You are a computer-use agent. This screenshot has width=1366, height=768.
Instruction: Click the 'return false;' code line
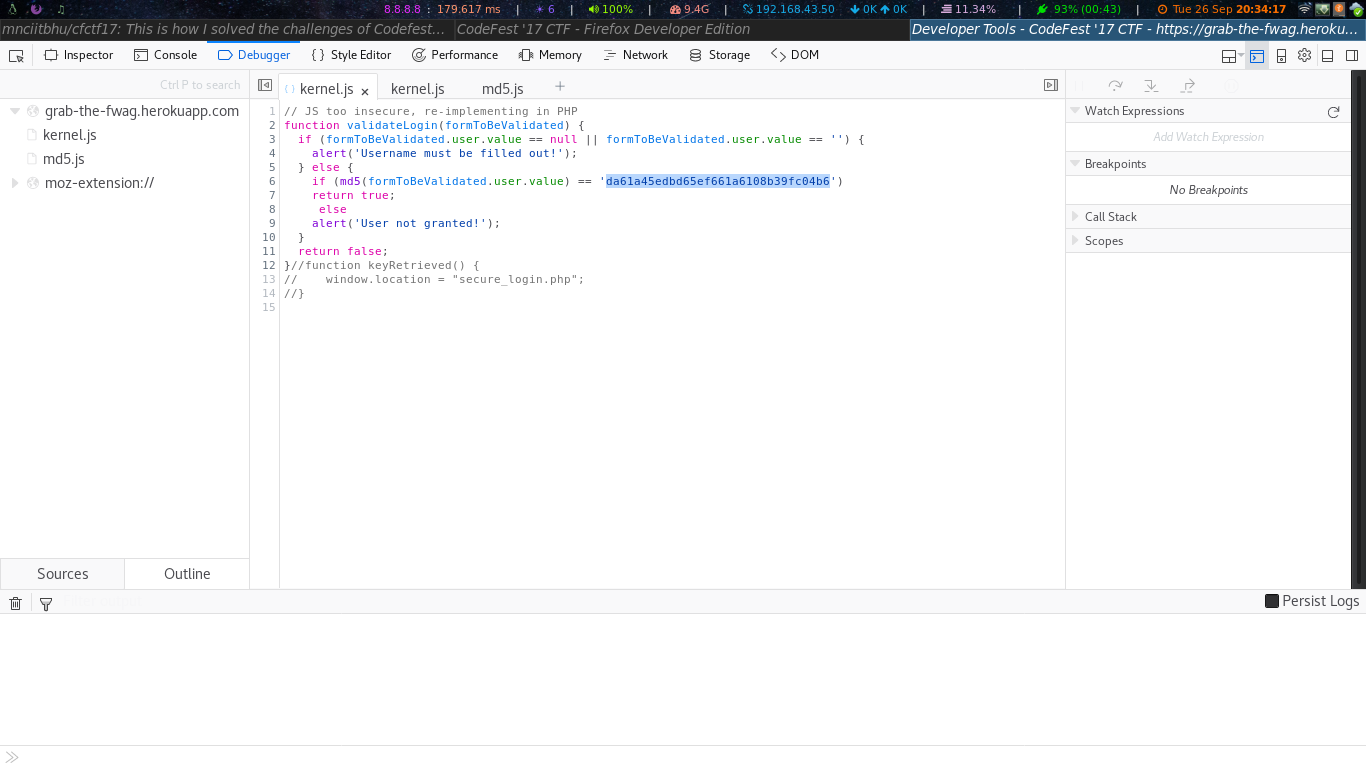coord(342,251)
